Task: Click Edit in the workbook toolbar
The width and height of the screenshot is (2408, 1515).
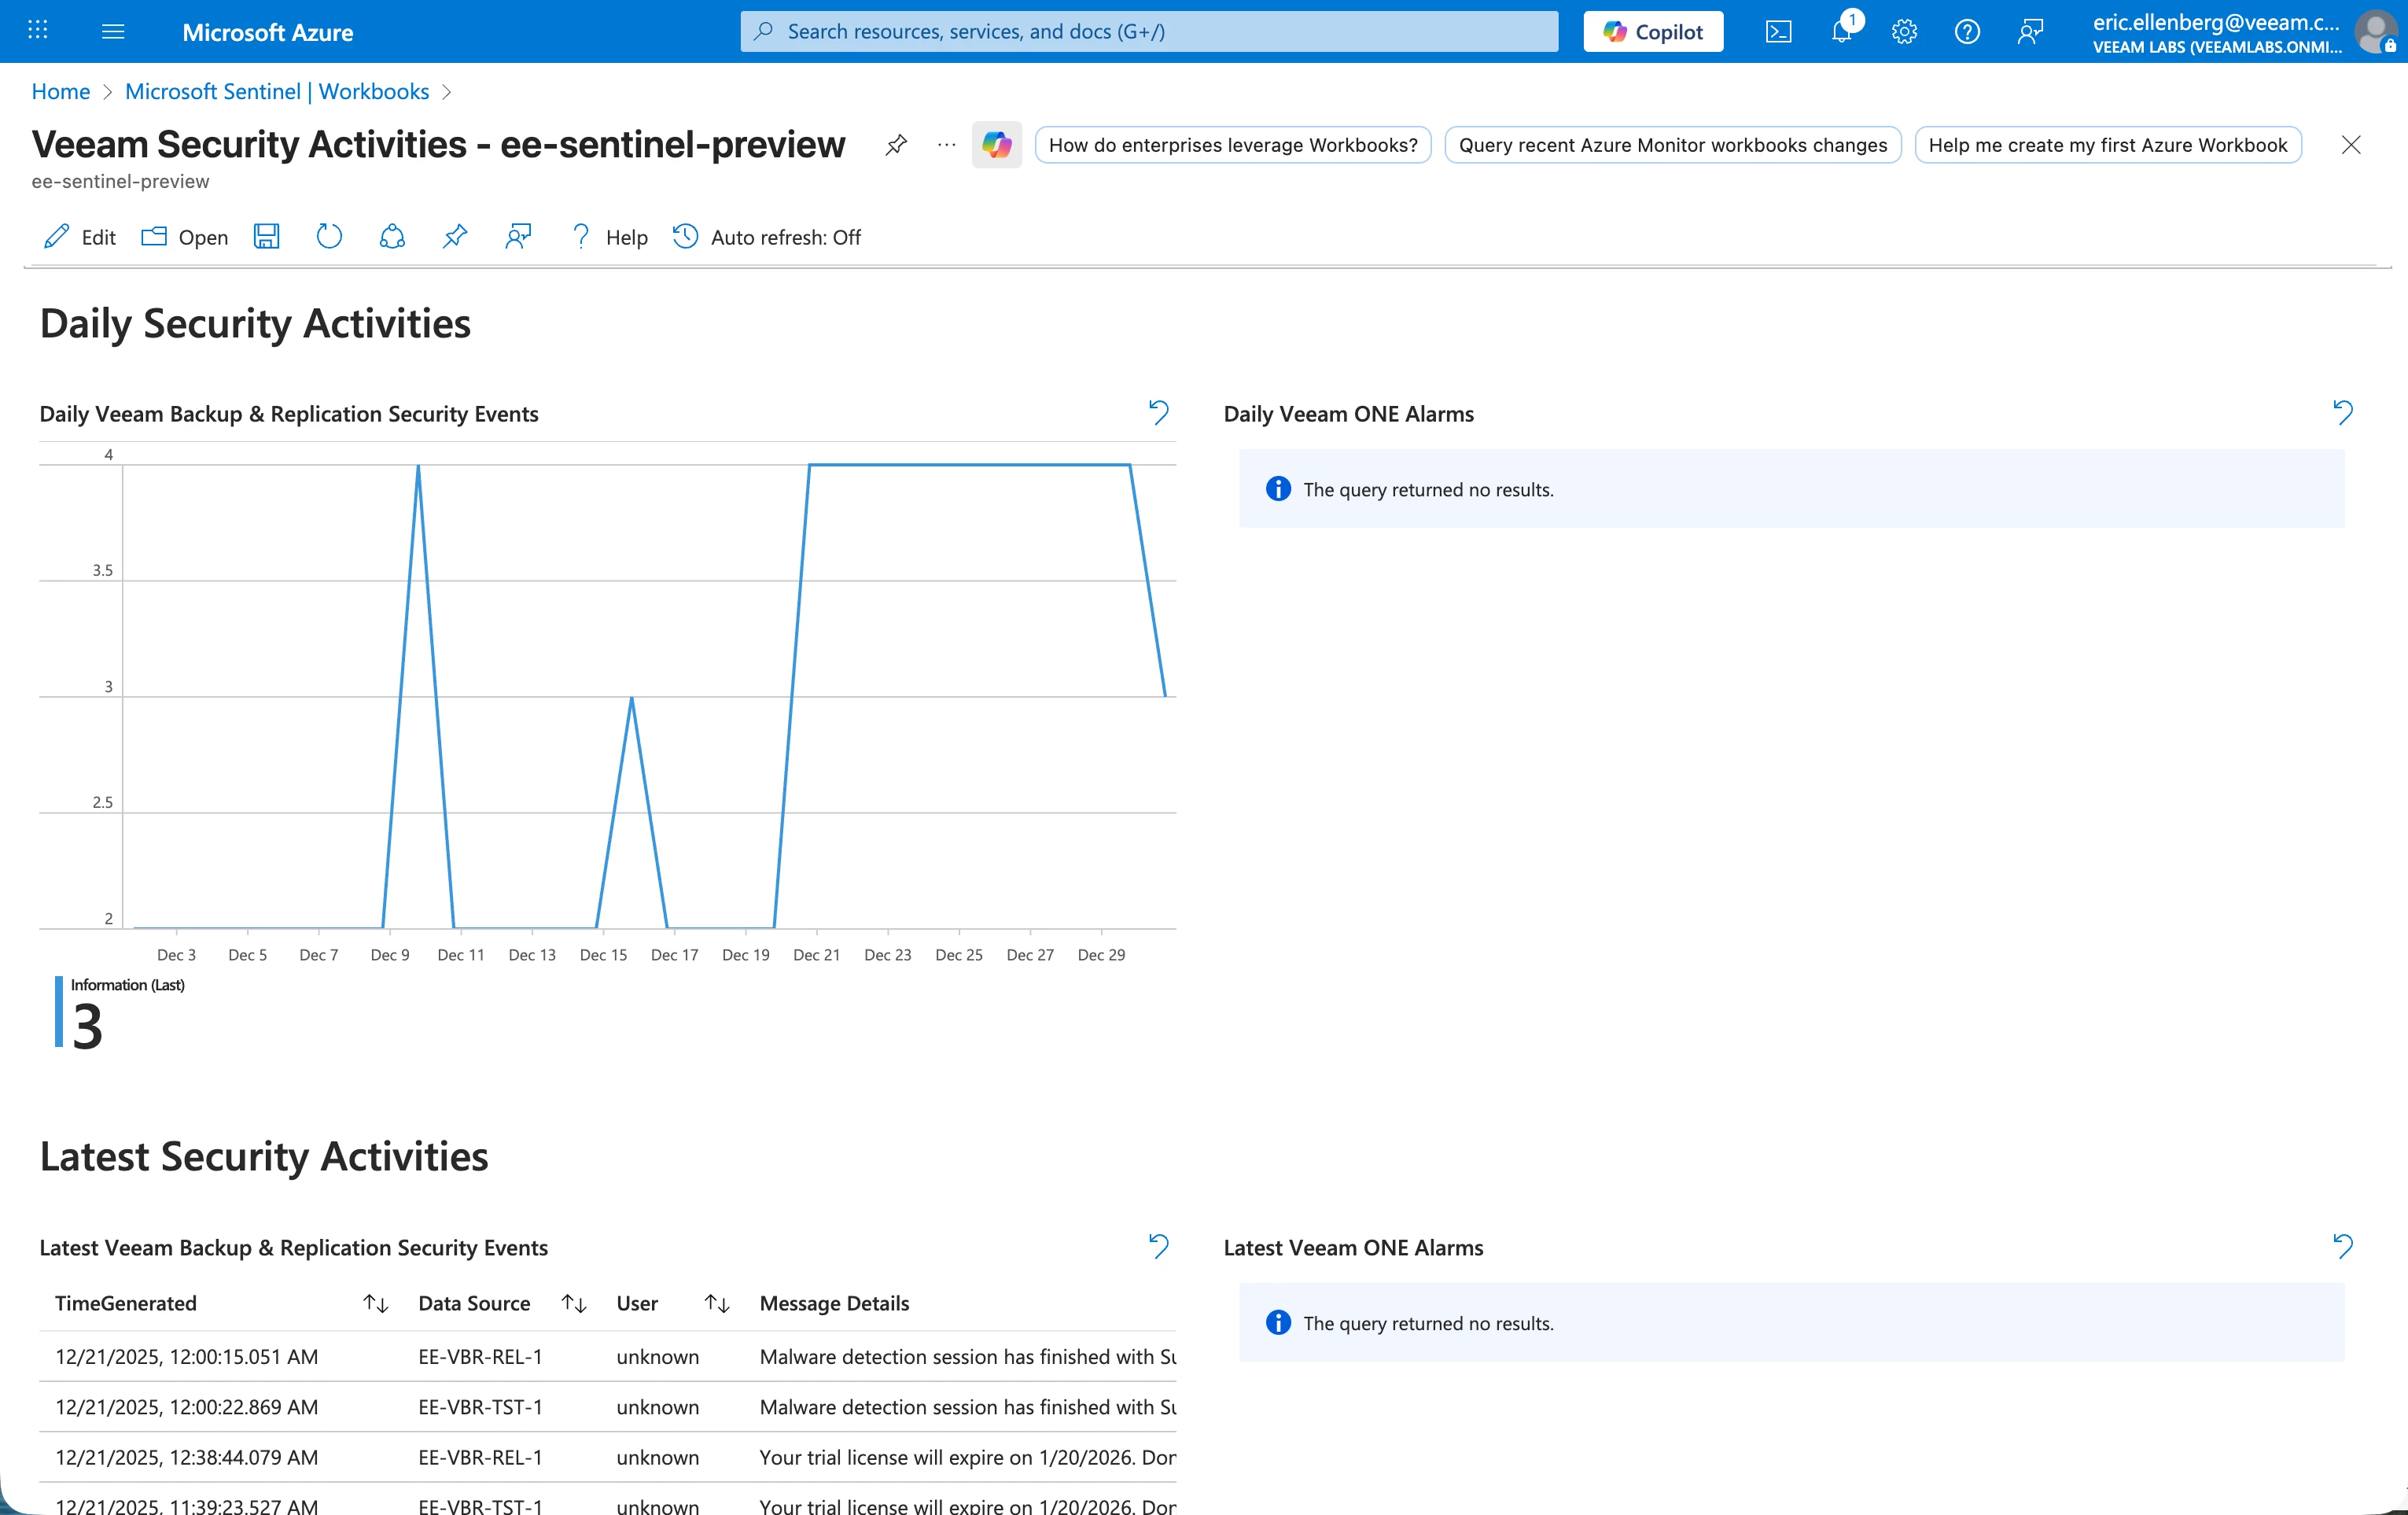Action: [80, 237]
